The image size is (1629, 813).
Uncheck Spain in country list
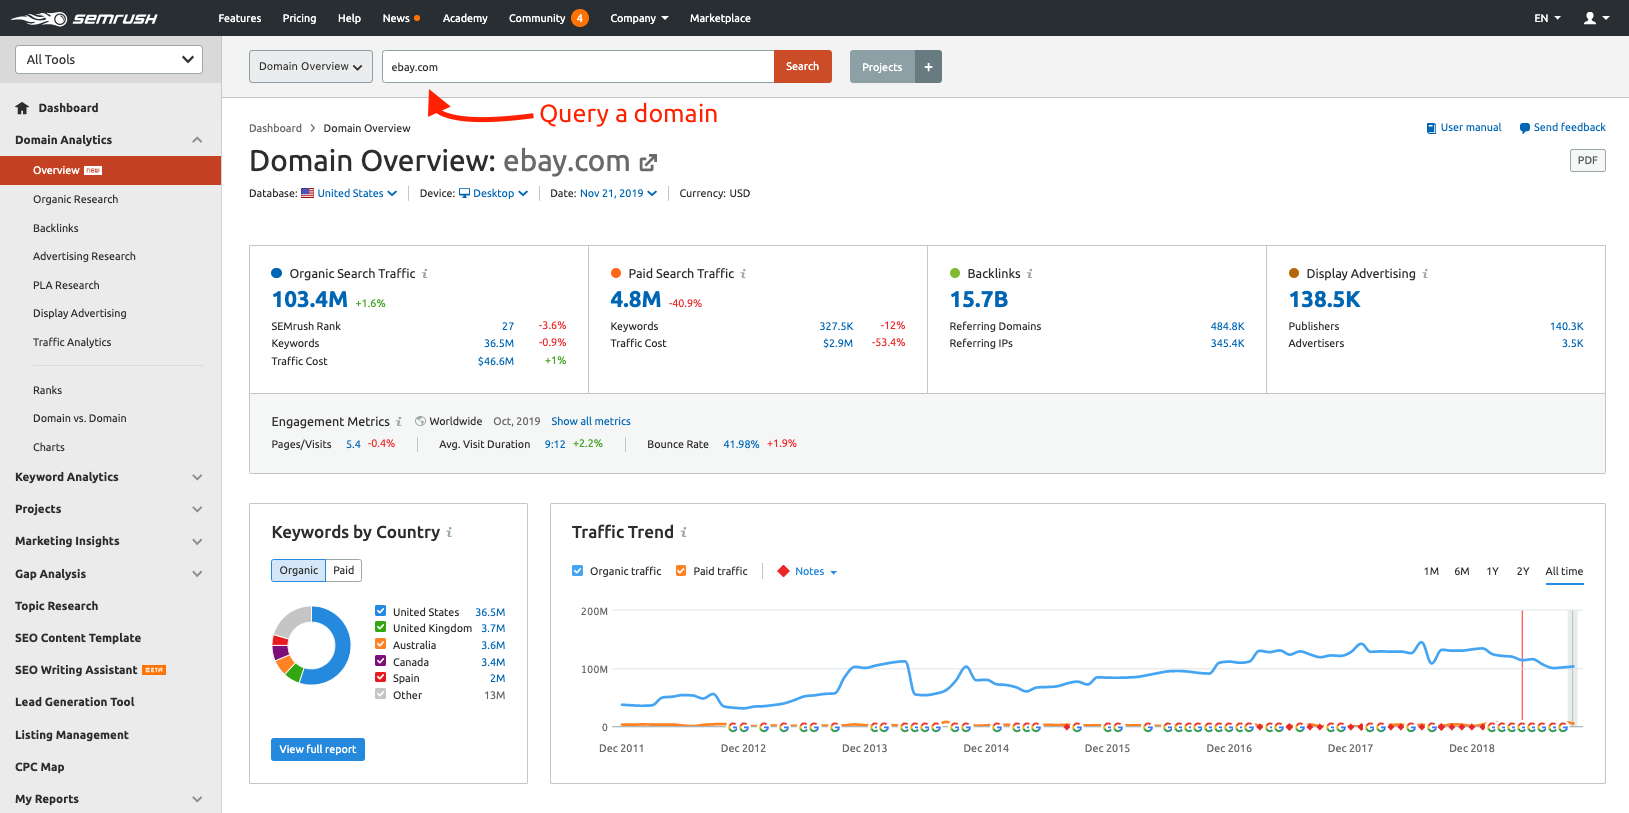tap(380, 677)
